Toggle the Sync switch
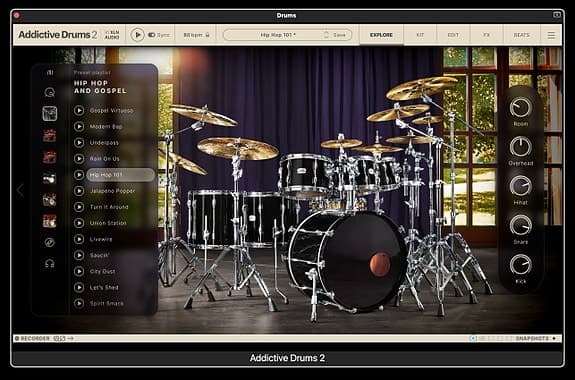This screenshot has width=575, height=380. coord(151,35)
